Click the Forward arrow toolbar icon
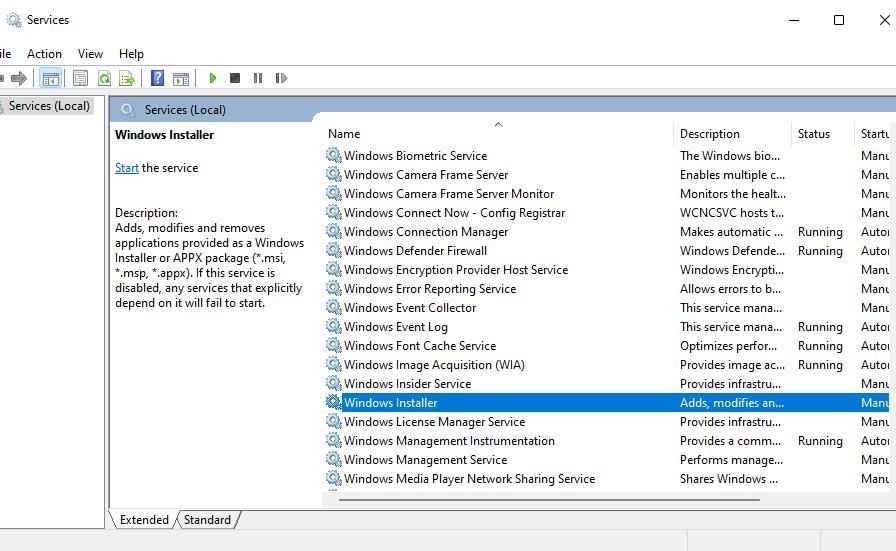This screenshot has width=896, height=551. tap(19, 78)
